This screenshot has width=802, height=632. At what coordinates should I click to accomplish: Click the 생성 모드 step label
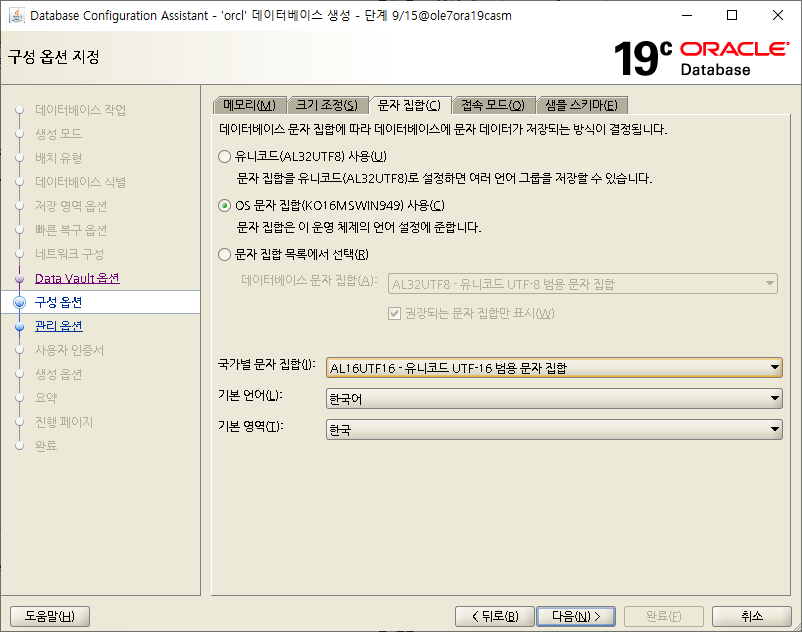(x=58, y=134)
